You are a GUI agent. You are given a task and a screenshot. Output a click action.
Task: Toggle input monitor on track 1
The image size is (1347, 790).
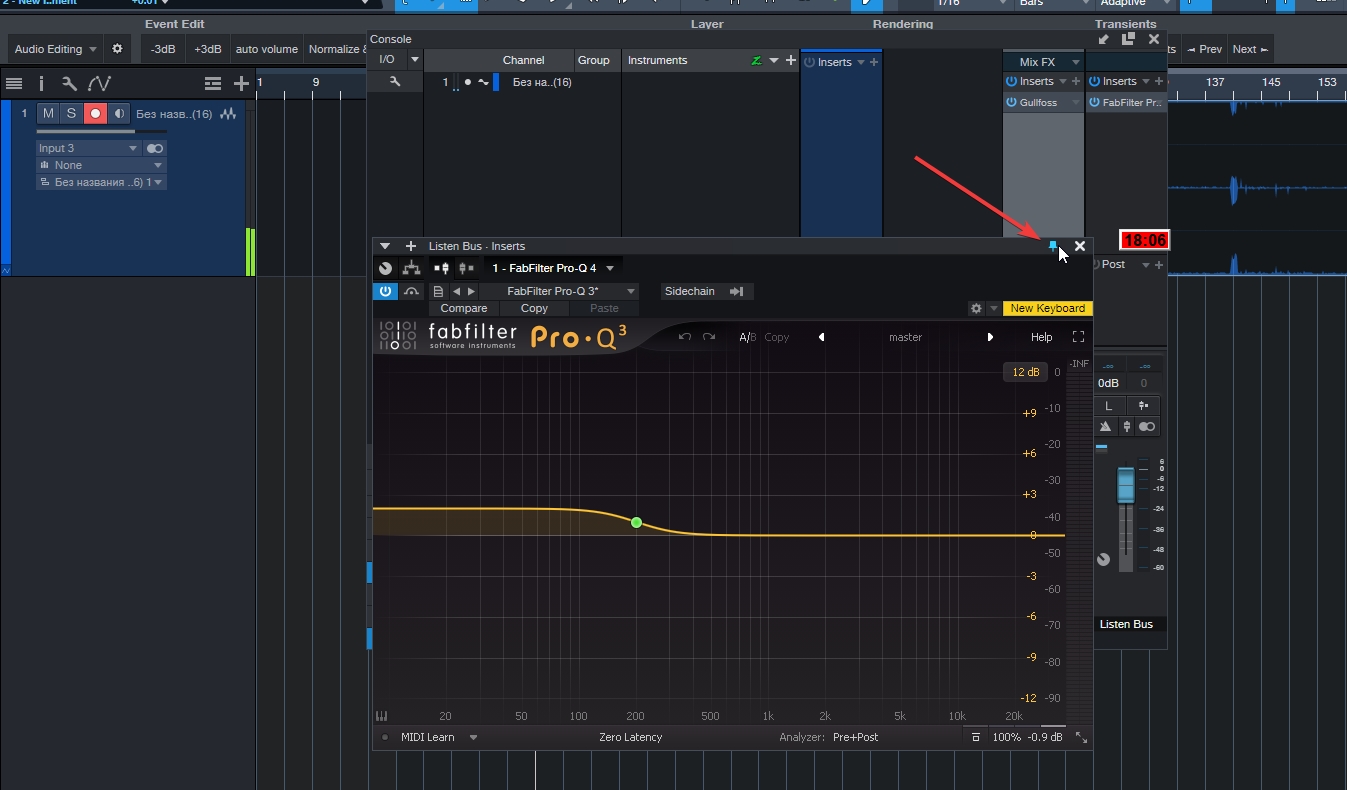(x=119, y=114)
